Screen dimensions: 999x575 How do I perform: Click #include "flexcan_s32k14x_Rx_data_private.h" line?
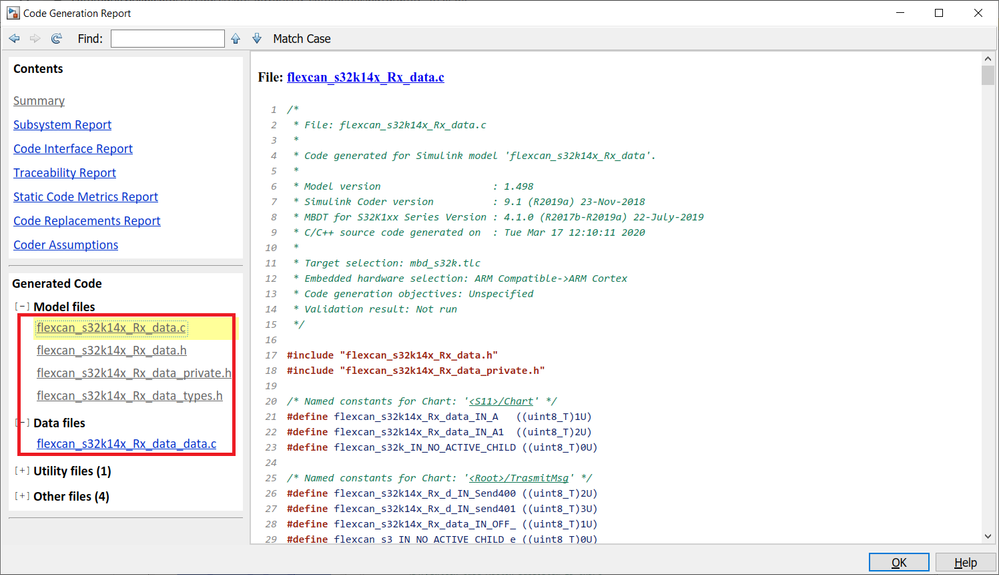click(x=416, y=371)
